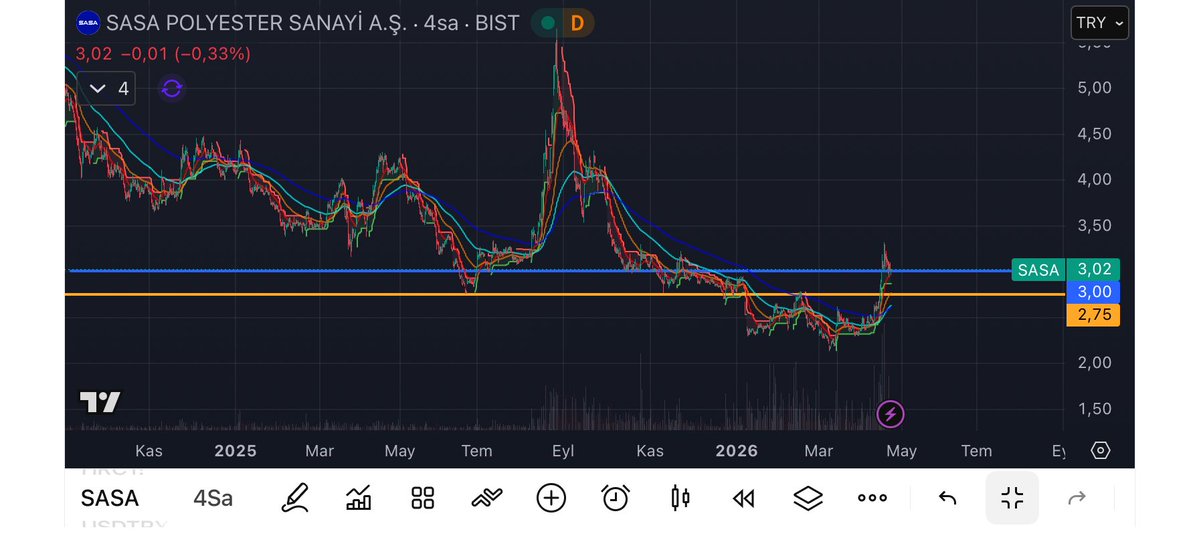Exit fullscreen with the collapse arrows button
Image resolution: width=1199 pixels, height=554 pixels.
[x=1012, y=498]
